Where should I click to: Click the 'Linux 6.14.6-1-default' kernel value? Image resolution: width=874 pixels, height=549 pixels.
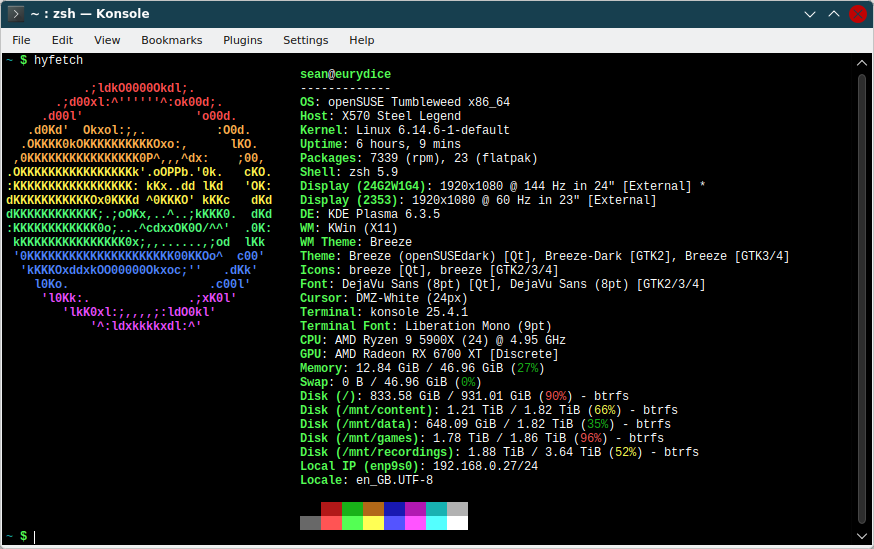coord(433,130)
